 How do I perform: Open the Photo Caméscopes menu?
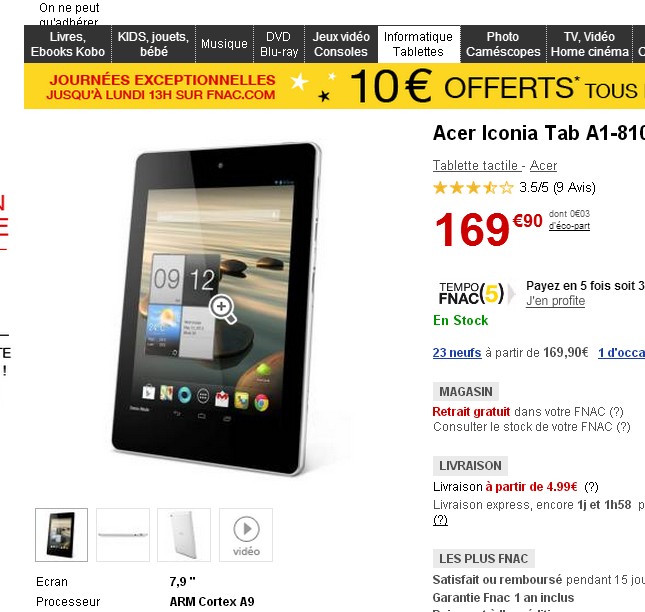[503, 44]
